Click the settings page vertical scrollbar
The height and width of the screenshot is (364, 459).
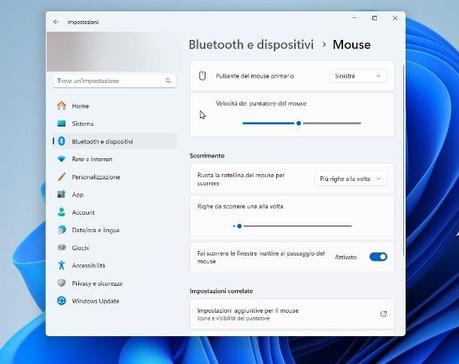(403, 160)
